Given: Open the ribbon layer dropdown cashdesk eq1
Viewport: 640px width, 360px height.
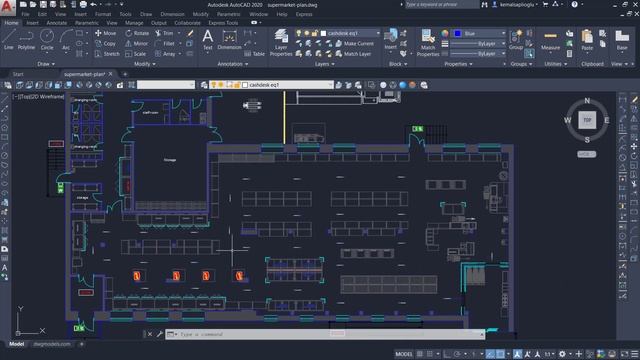Looking at the screenshot, I should click(x=338, y=33).
